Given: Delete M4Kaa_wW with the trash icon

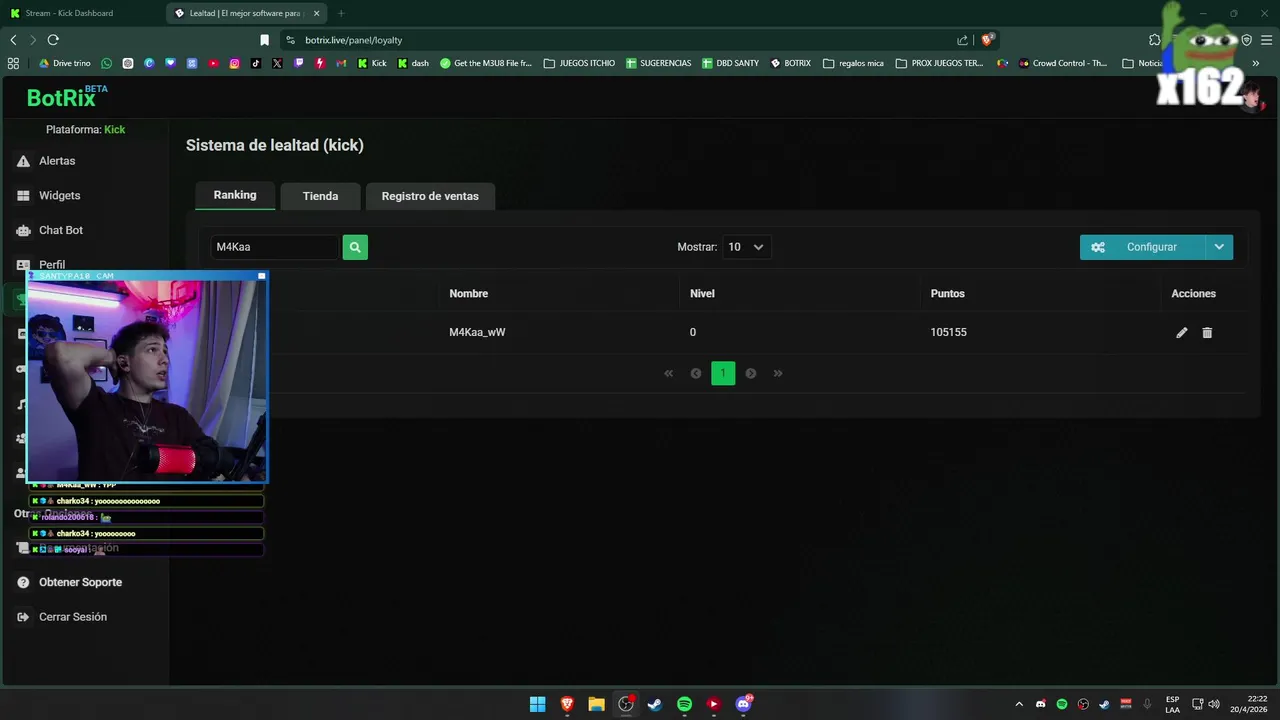Looking at the screenshot, I should [1207, 333].
